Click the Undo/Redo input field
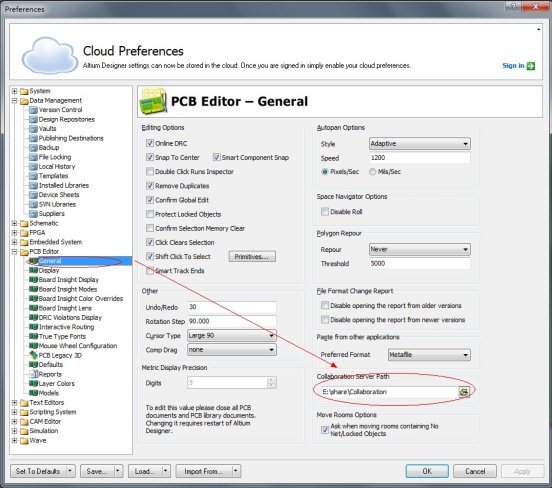The width and height of the screenshot is (552, 488). 232,307
